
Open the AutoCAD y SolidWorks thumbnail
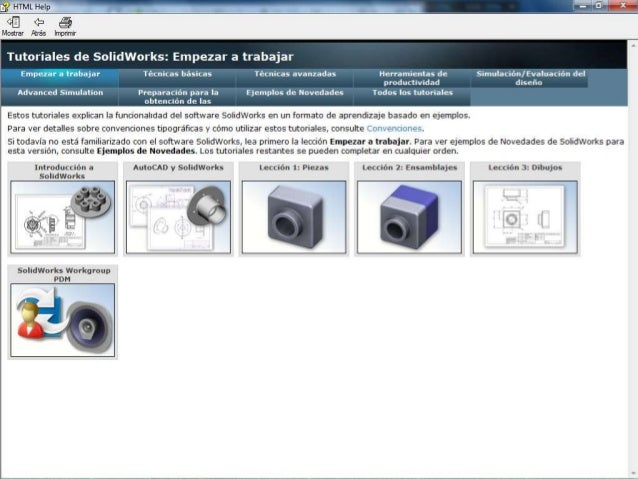pyautogui.click(x=178, y=217)
